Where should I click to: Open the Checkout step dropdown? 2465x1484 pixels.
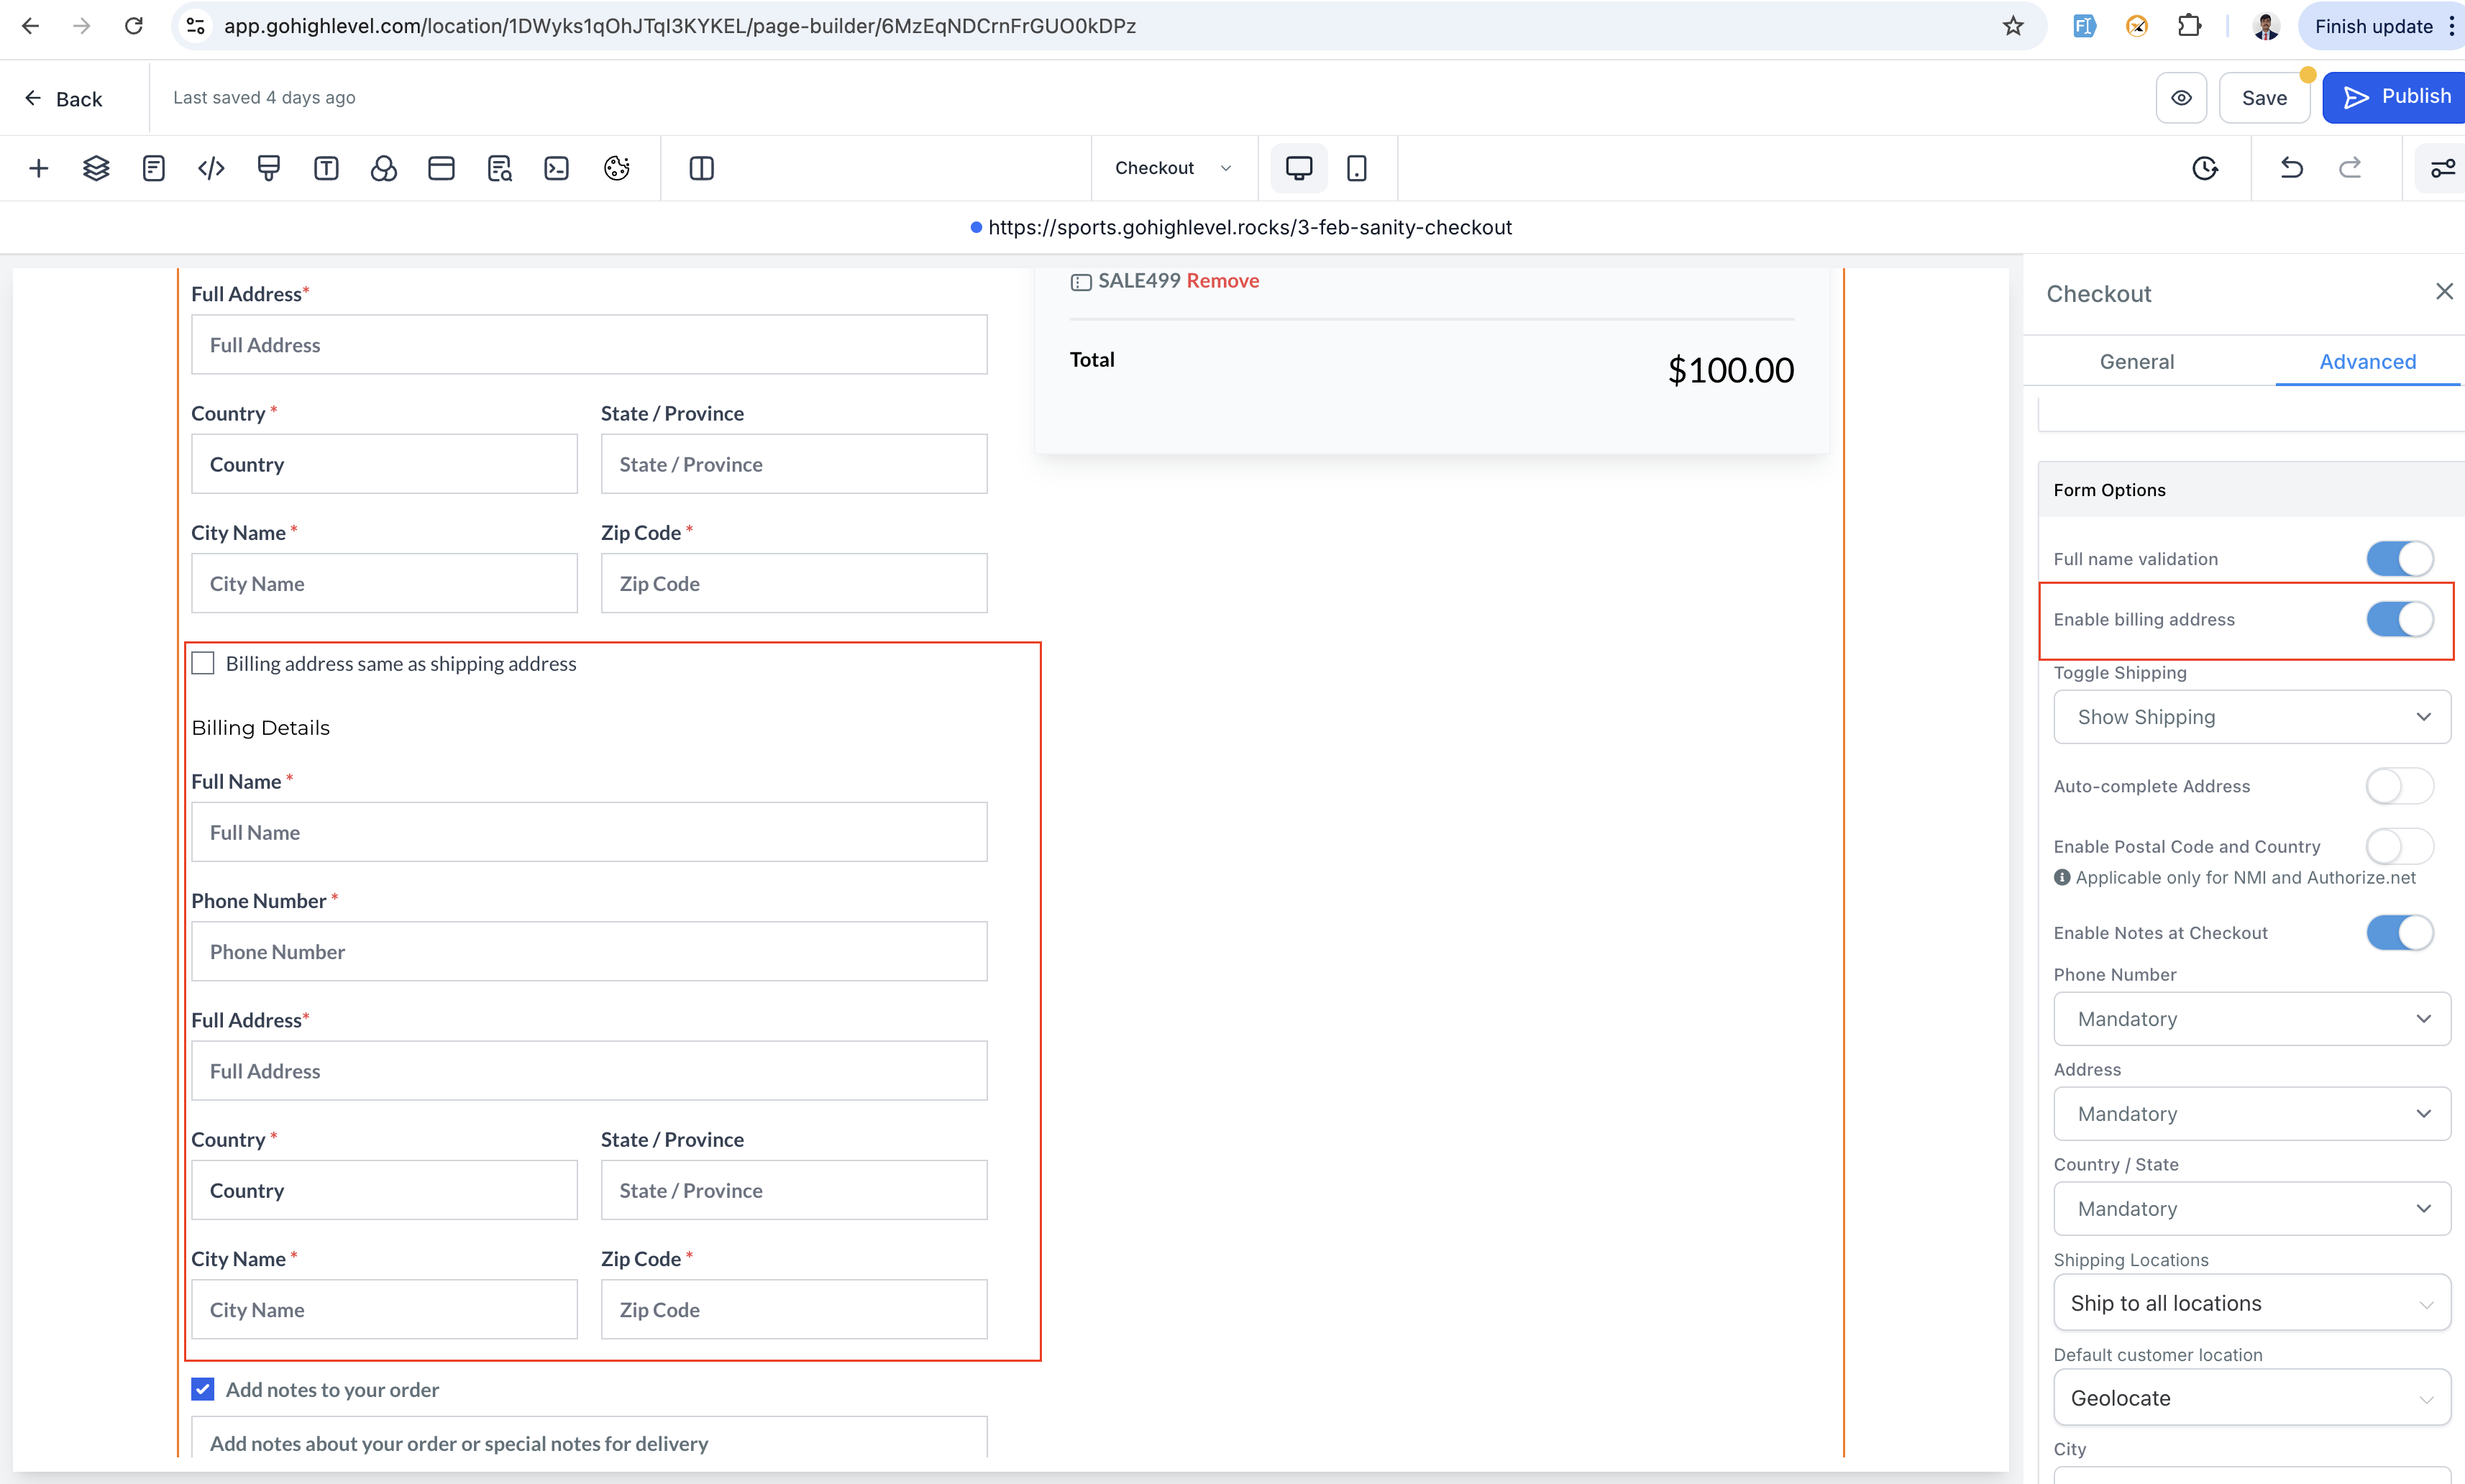click(x=1173, y=168)
